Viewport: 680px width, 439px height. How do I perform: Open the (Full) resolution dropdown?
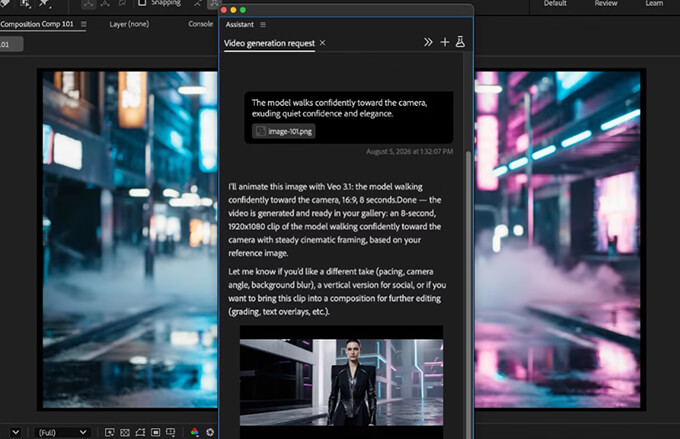pos(62,432)
